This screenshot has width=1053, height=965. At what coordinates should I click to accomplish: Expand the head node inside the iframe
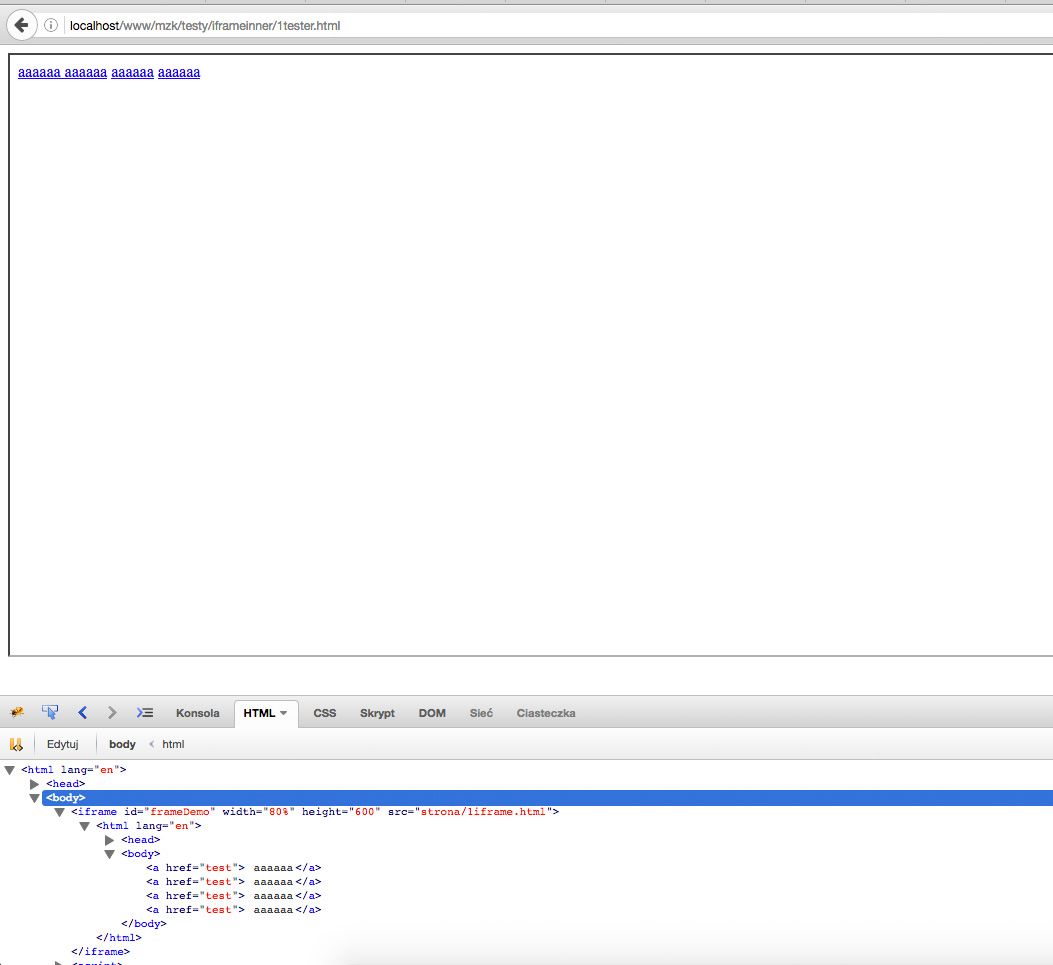click(x=109, y=840)
